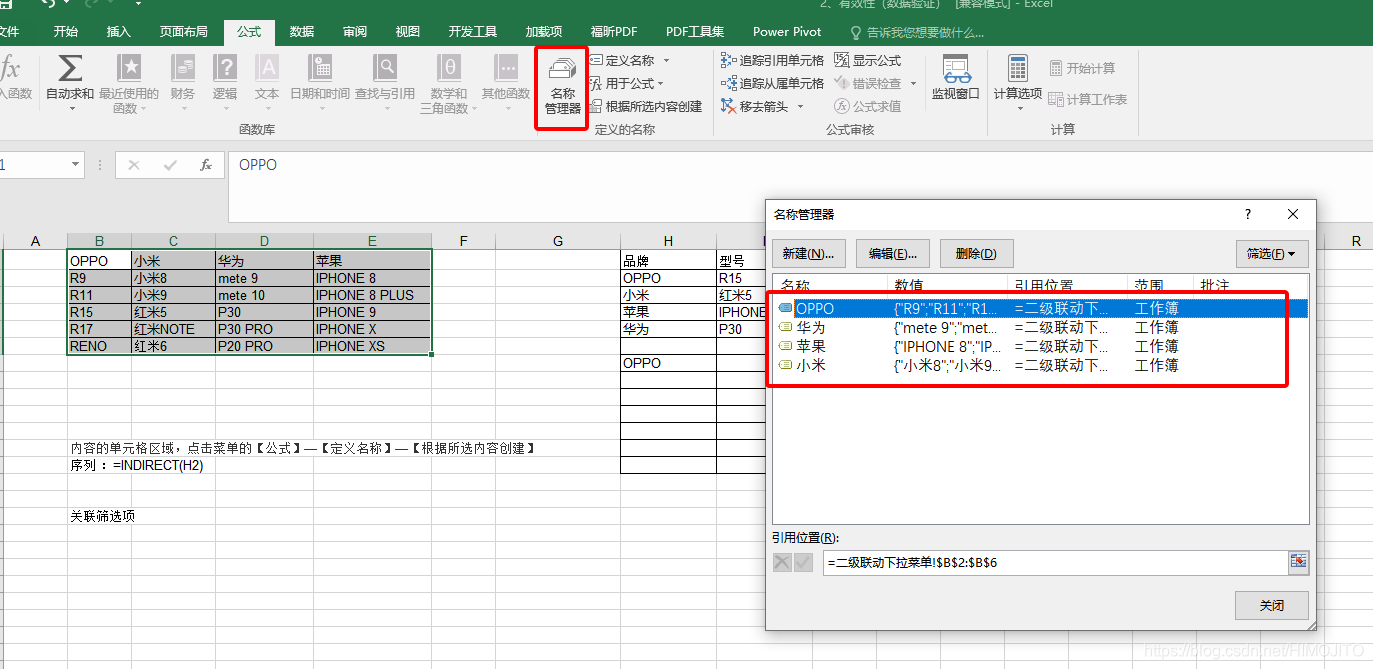Click the range collapse icon in 引用位置 box

(1298, 563)
